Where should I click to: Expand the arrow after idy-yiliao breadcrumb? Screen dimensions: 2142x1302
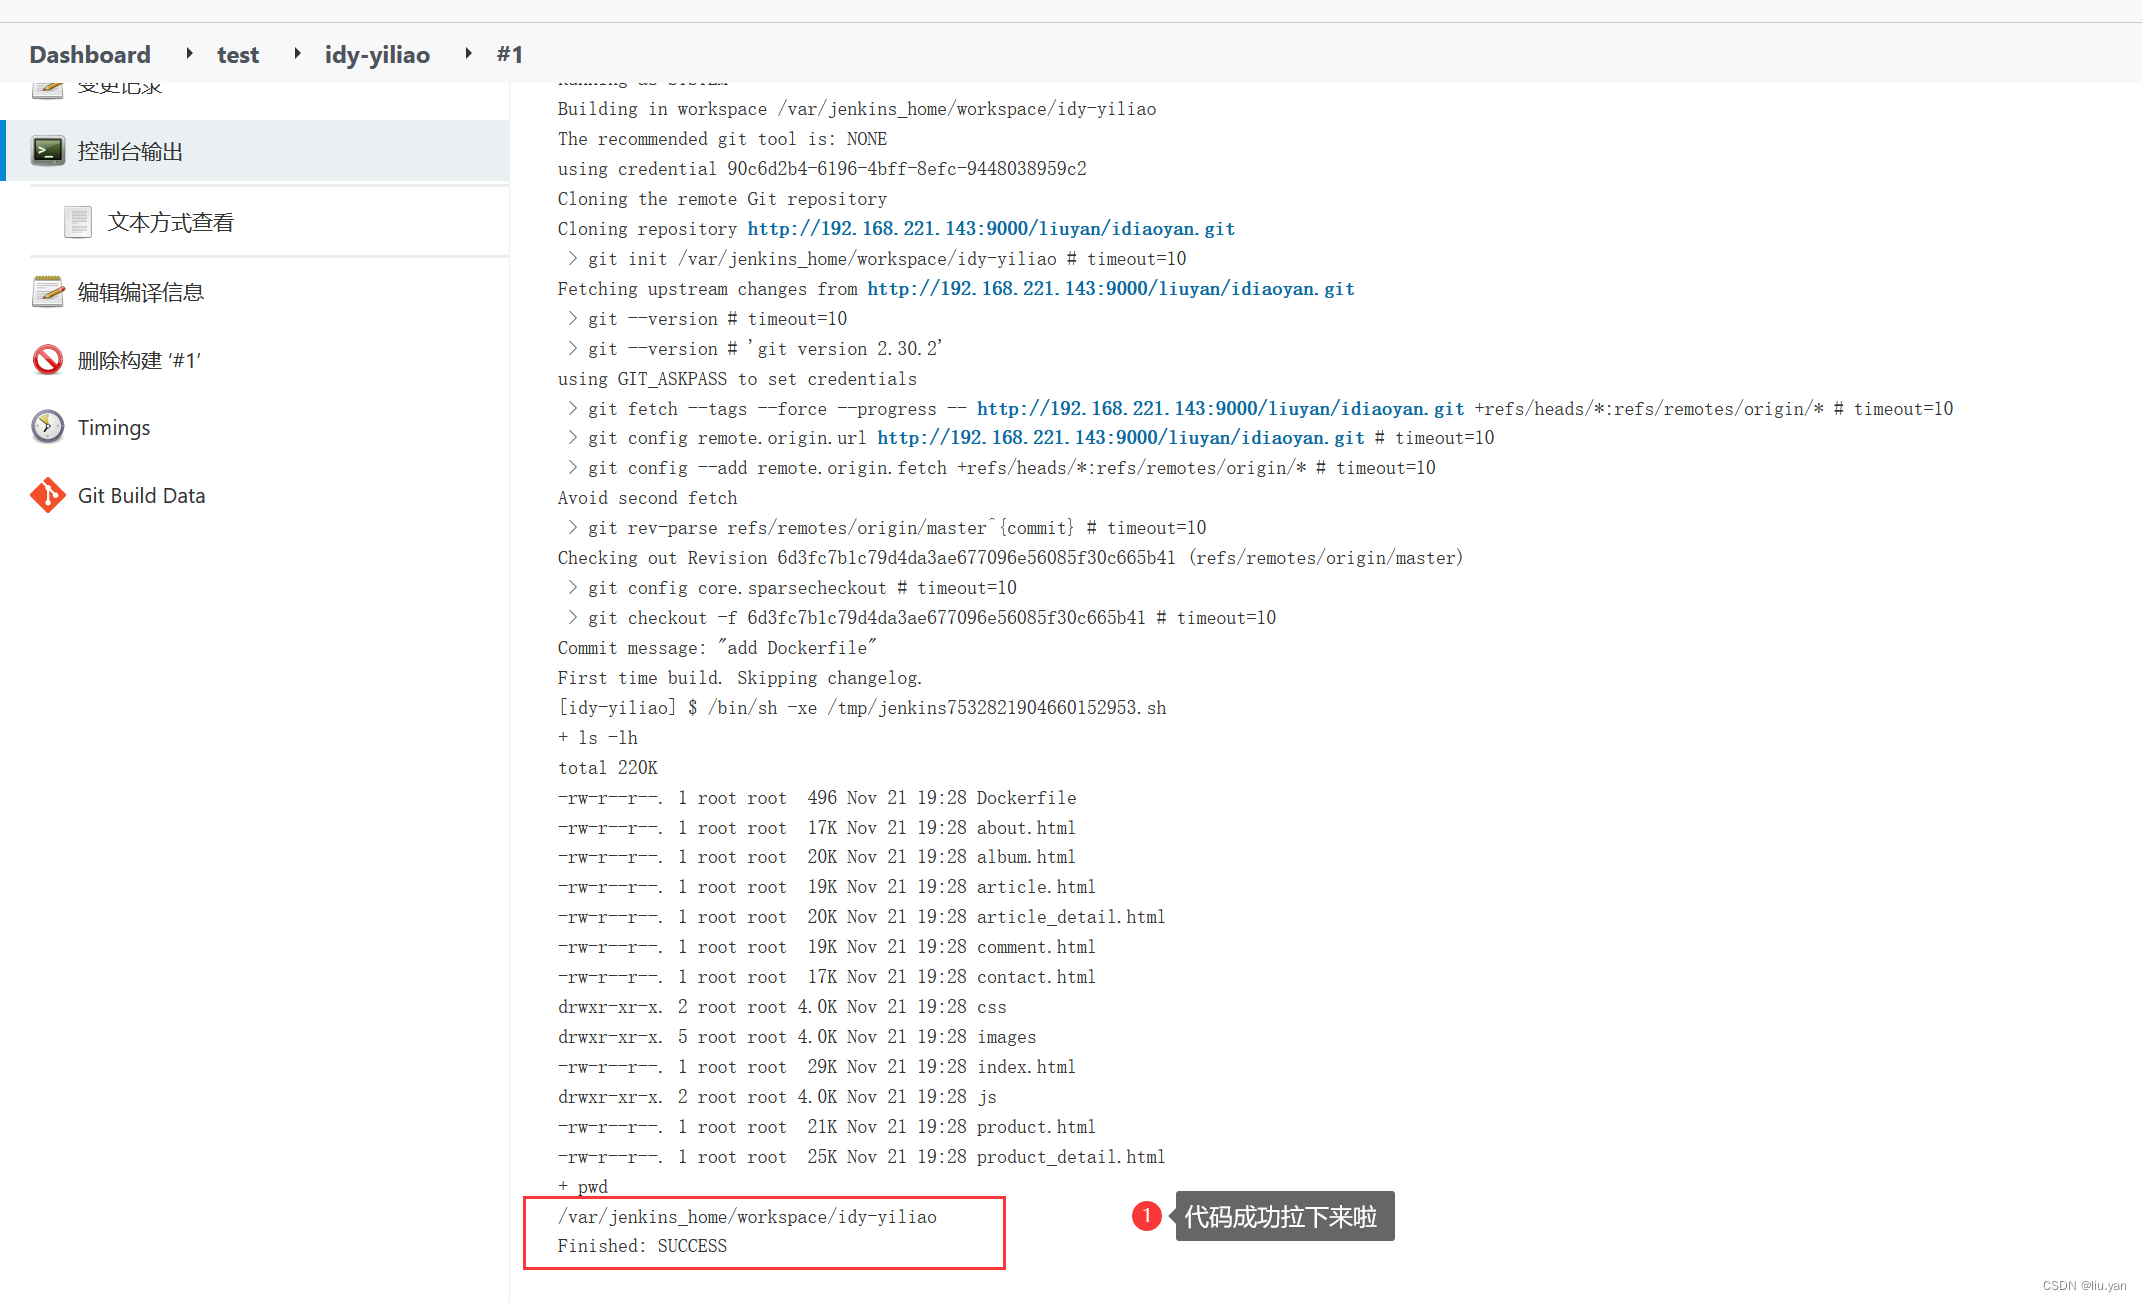[468, 53]
